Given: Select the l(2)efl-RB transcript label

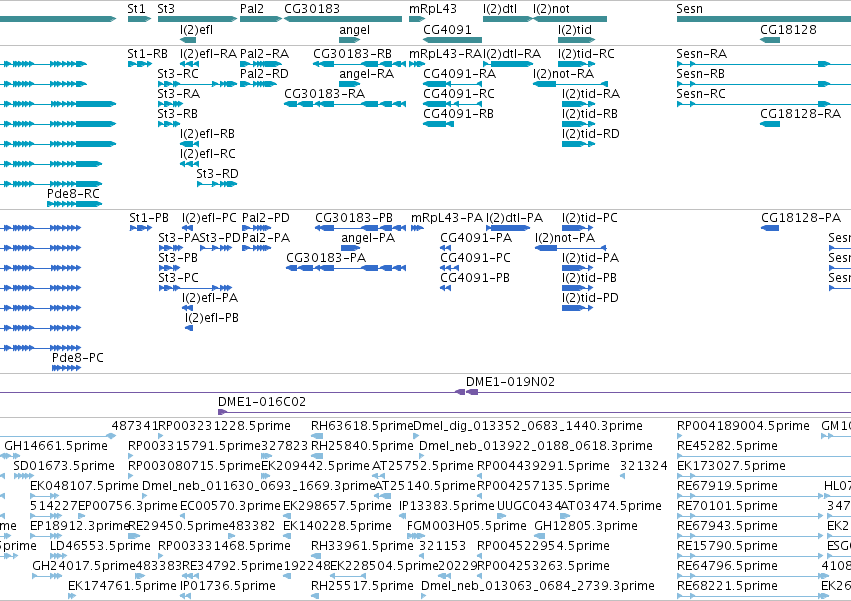Looking at the screenshot, I should [x=207, y=134].
